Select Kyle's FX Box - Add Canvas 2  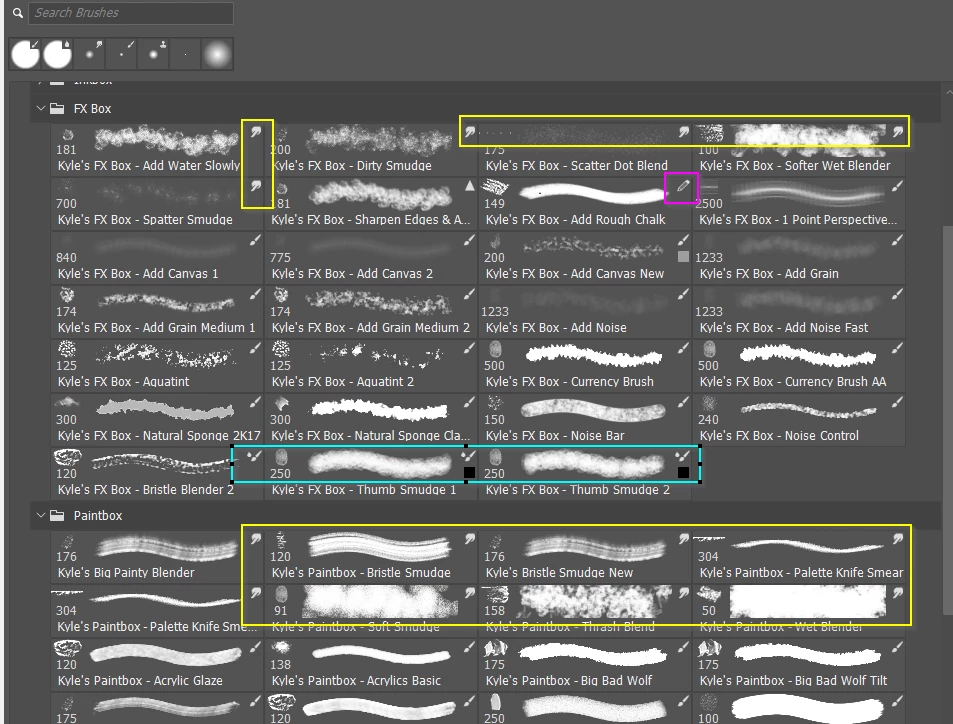(x=371, y=258)
